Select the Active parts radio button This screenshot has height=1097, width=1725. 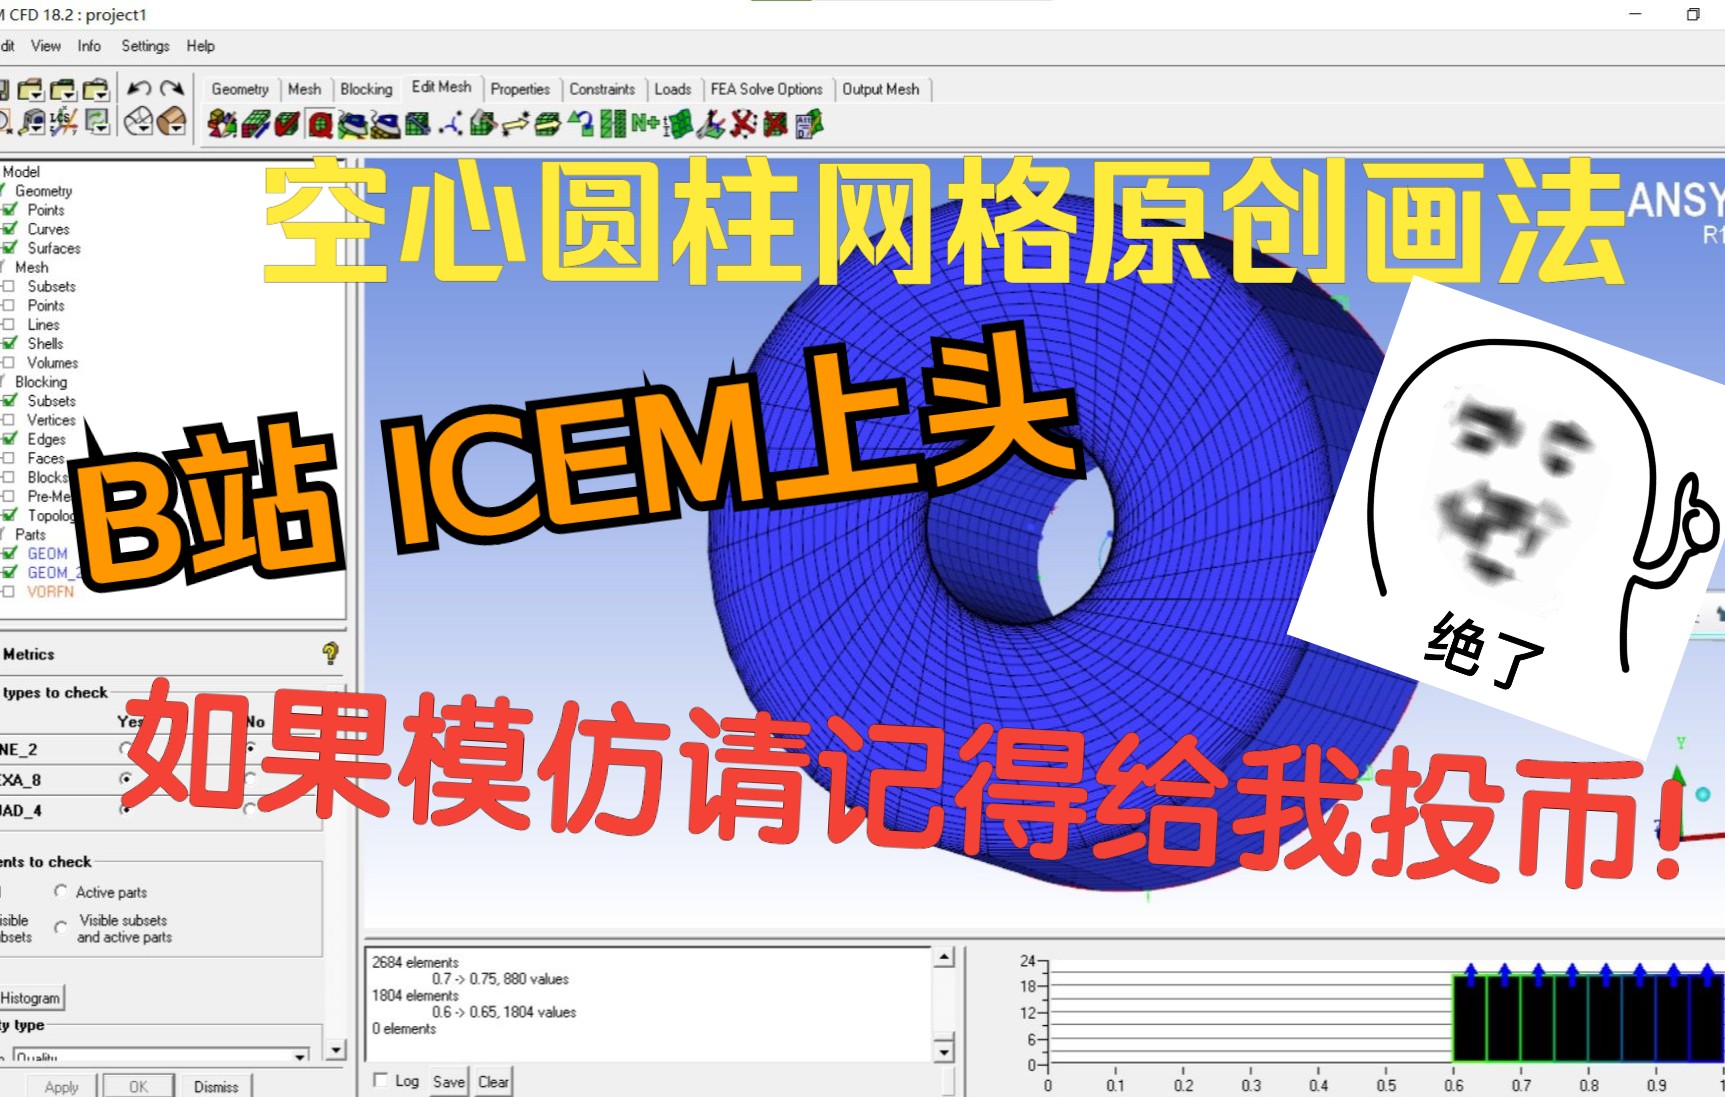[61, 891]
